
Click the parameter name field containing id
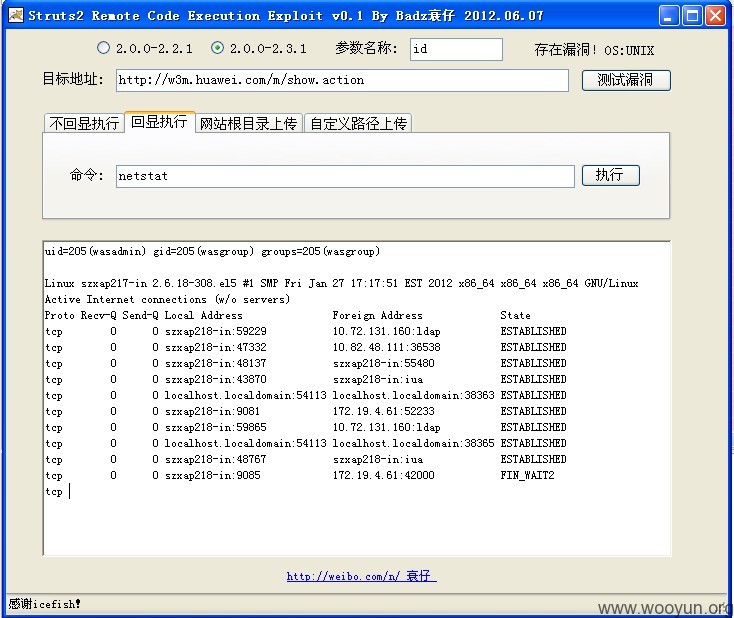point(456,49)
